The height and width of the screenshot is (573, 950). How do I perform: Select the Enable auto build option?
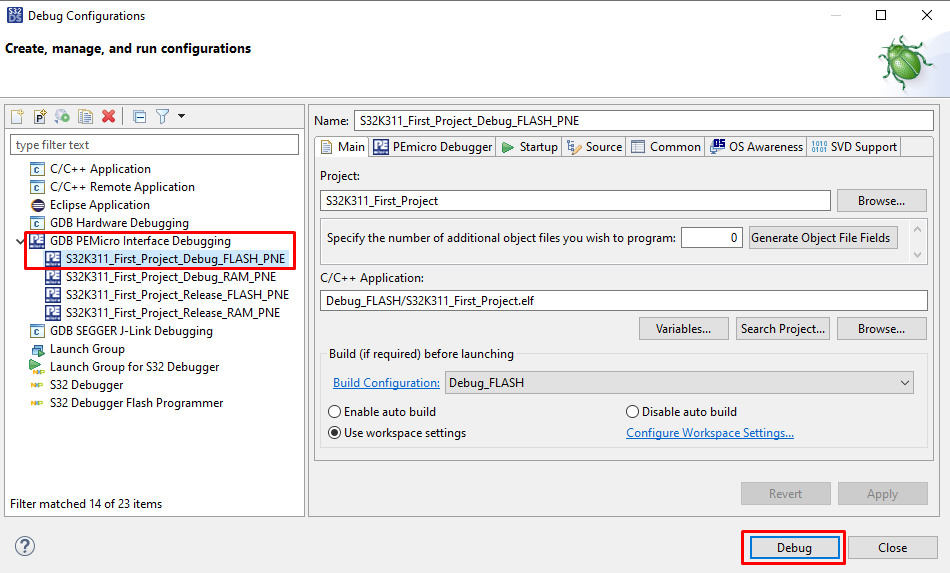tap(335, 412)
